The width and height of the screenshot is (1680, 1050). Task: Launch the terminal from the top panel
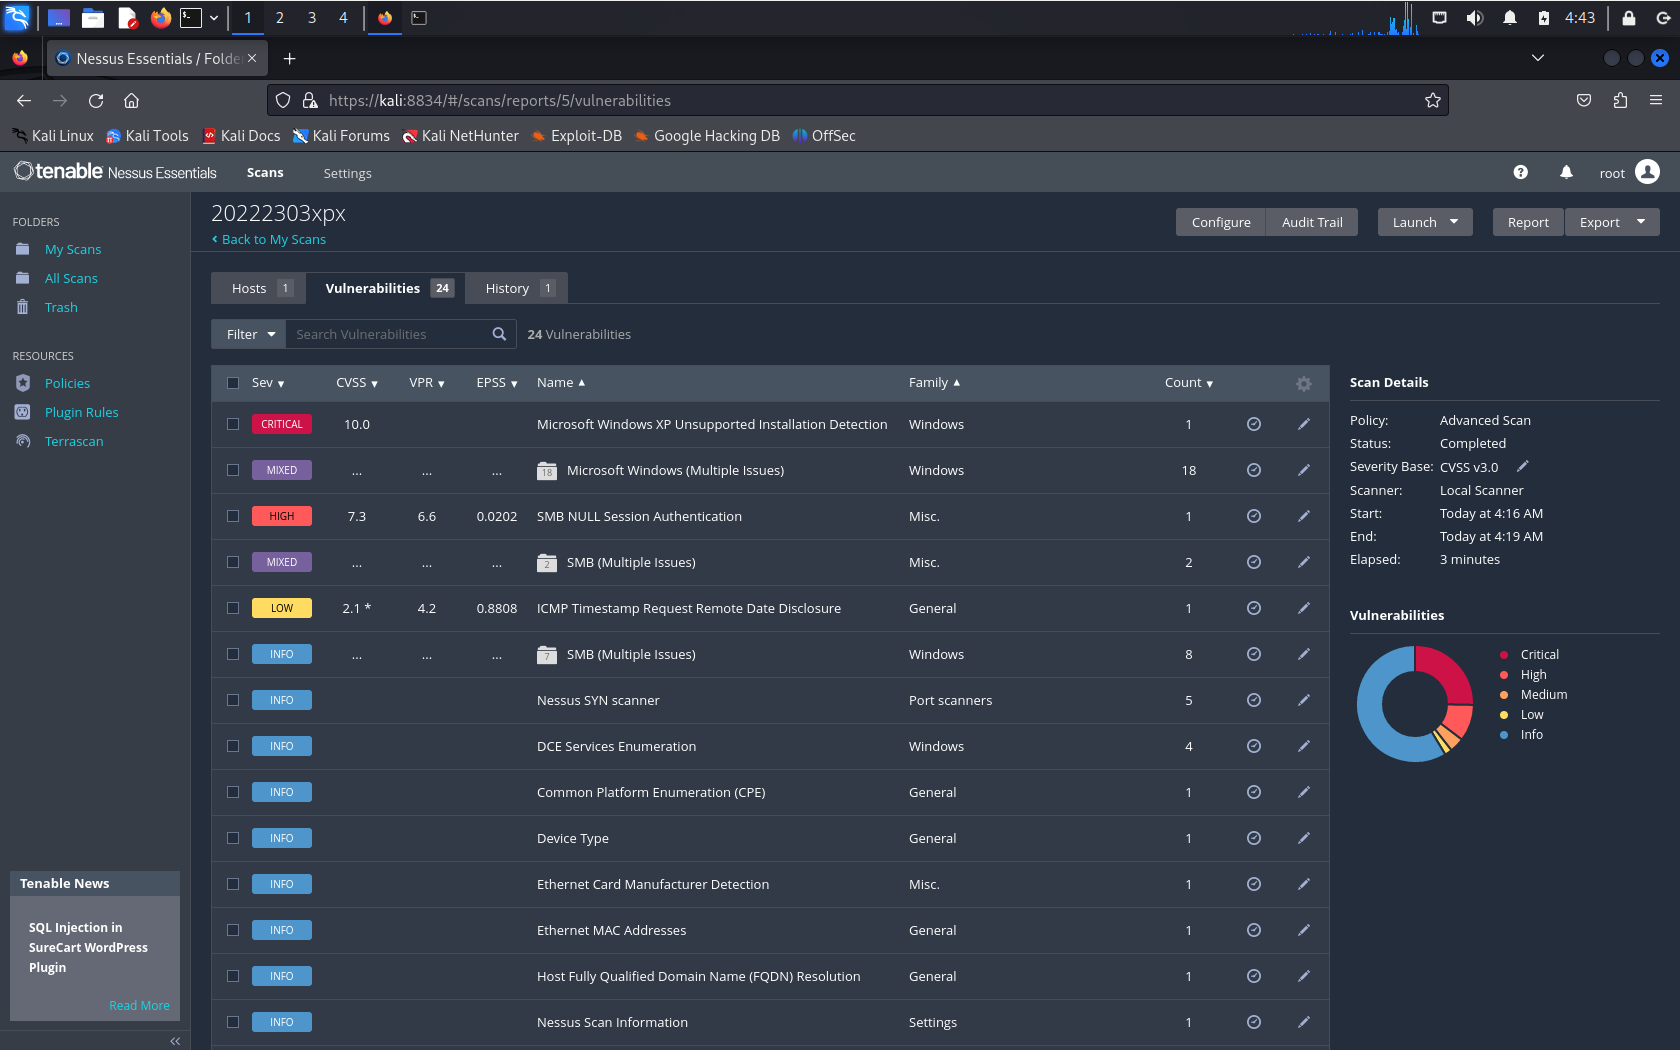(191, 18)
